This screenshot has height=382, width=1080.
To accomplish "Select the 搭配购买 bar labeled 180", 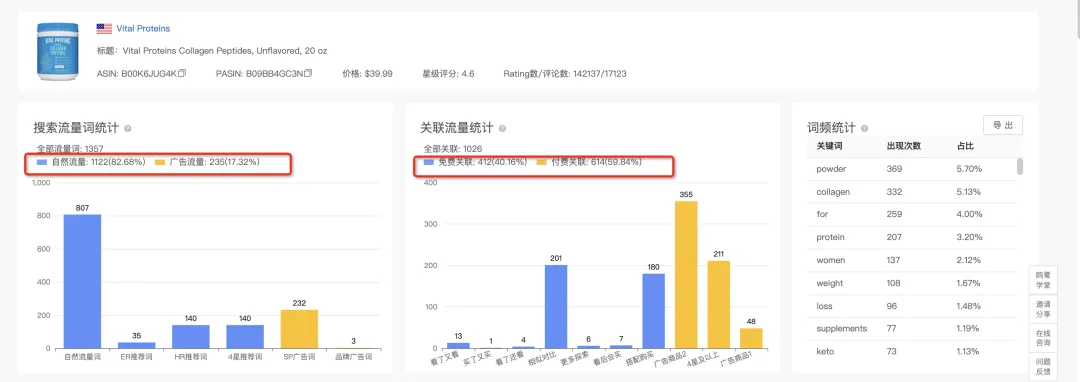I will [x=654, y=311].
